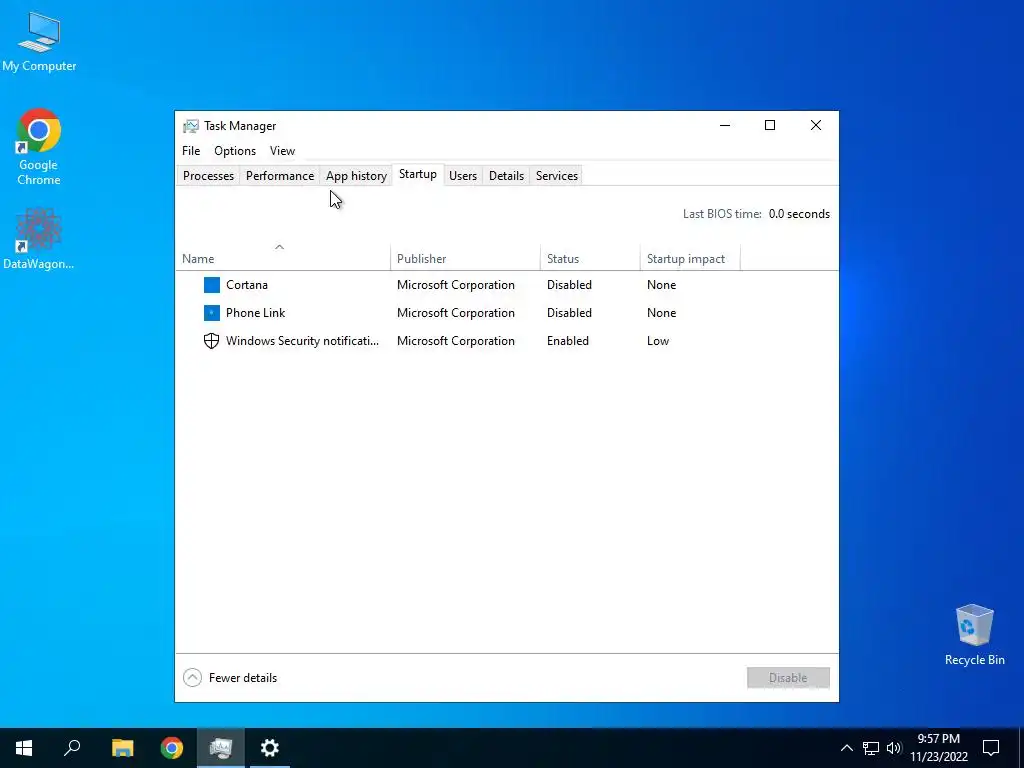
Task: Select the Recycle Bin icon on the desktop
Action: 974,635
